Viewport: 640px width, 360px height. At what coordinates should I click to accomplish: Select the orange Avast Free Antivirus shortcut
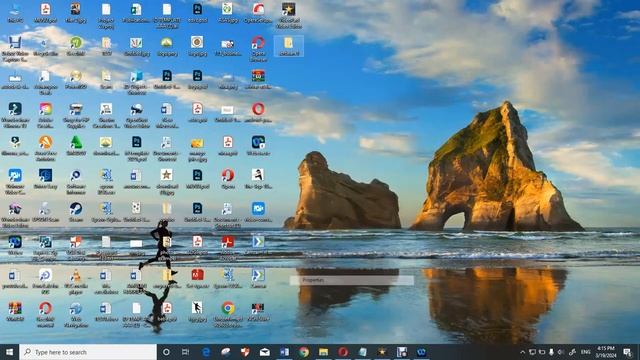coord(45,147)
